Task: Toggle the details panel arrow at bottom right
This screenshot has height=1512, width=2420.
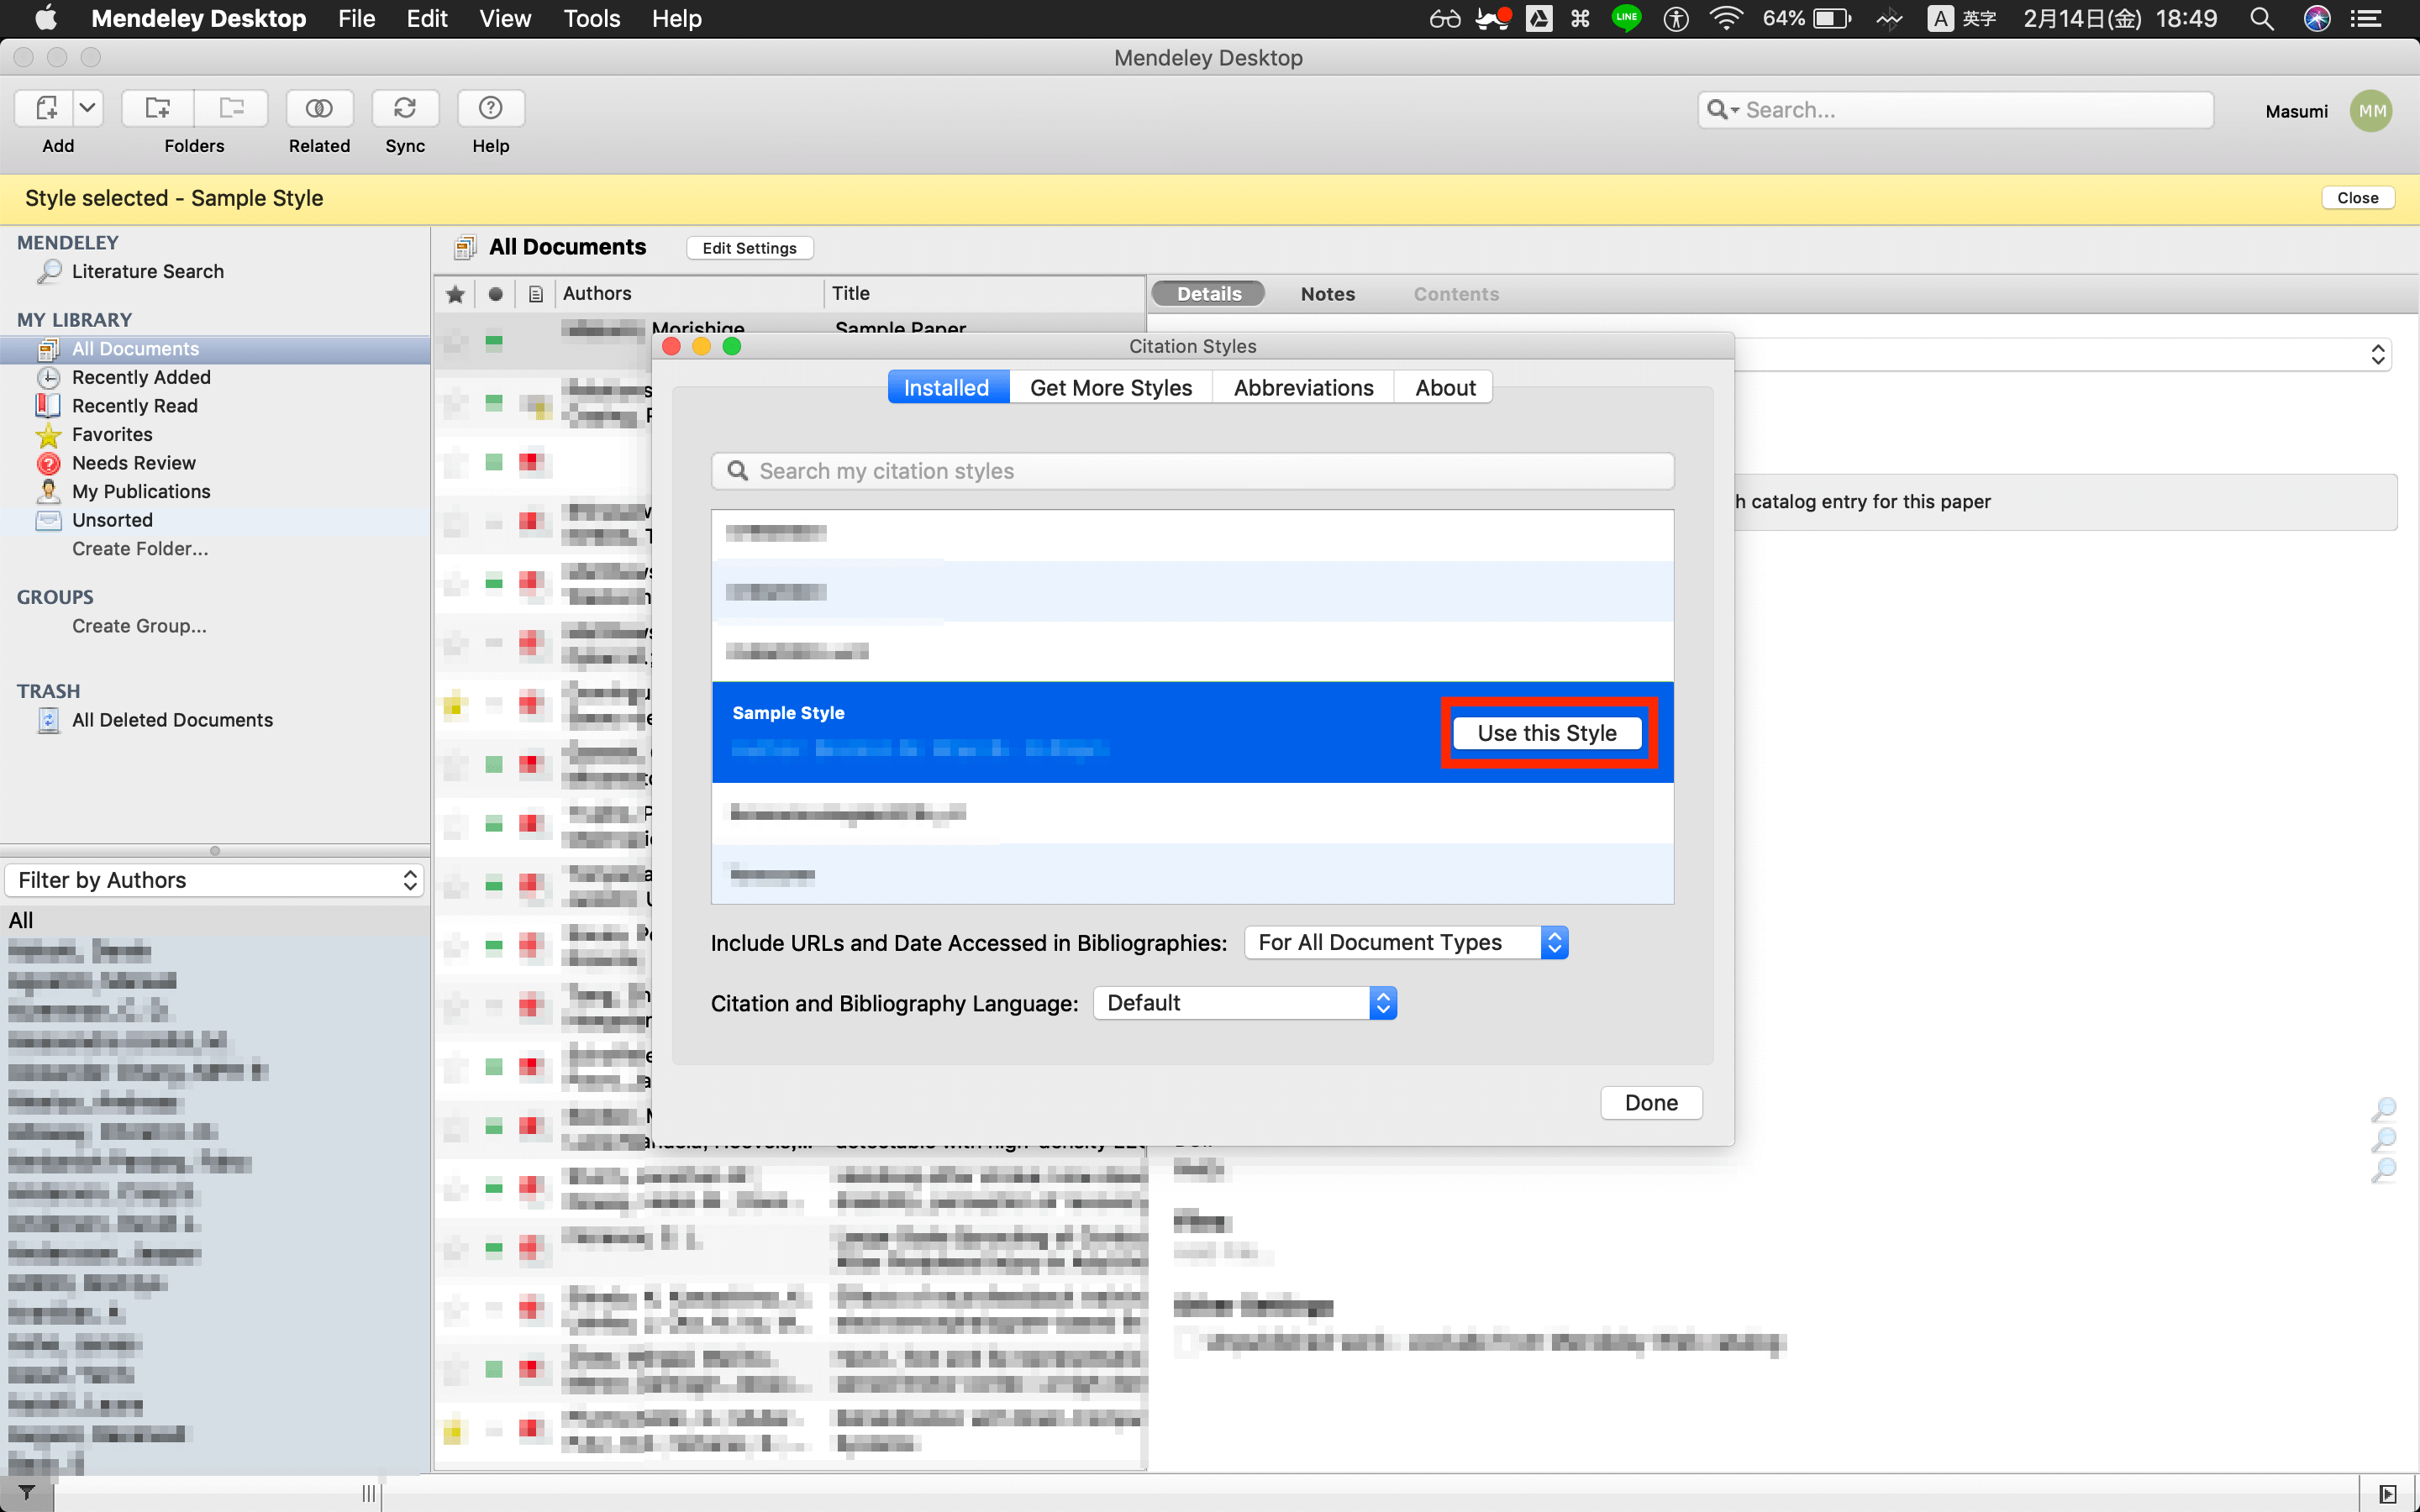Action: (x=2388, y=1494)
